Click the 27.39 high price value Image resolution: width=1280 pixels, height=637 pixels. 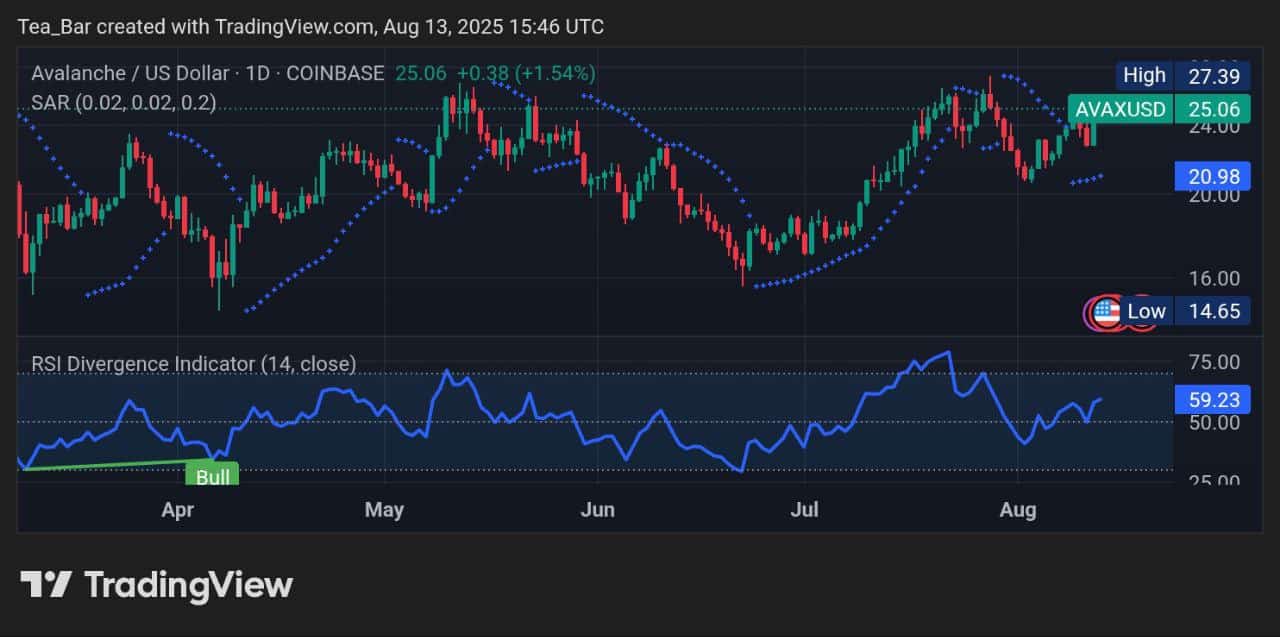point(1214,75)
